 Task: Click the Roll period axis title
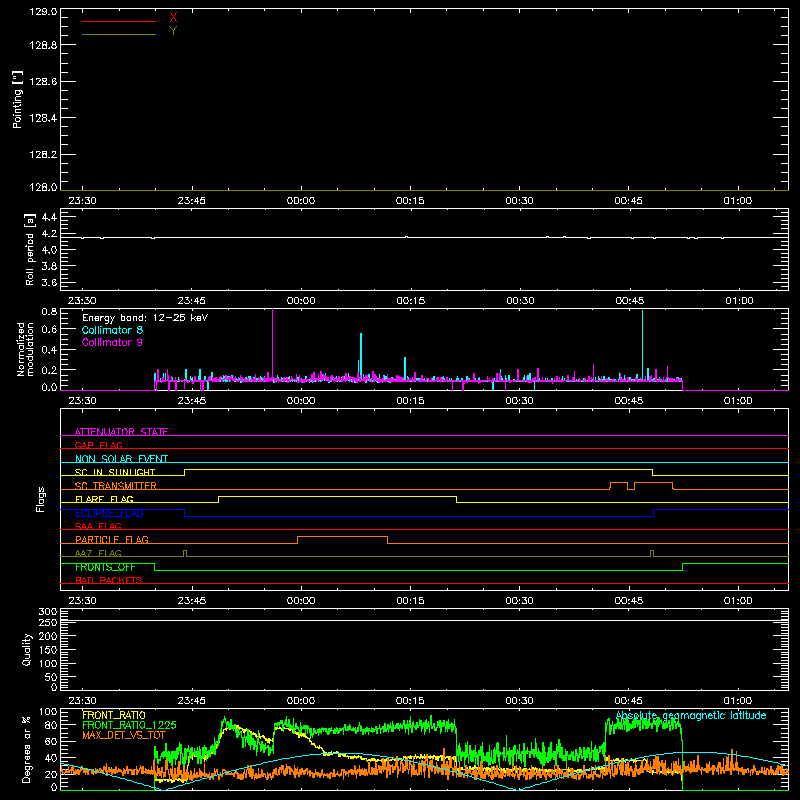pos(30,249)
